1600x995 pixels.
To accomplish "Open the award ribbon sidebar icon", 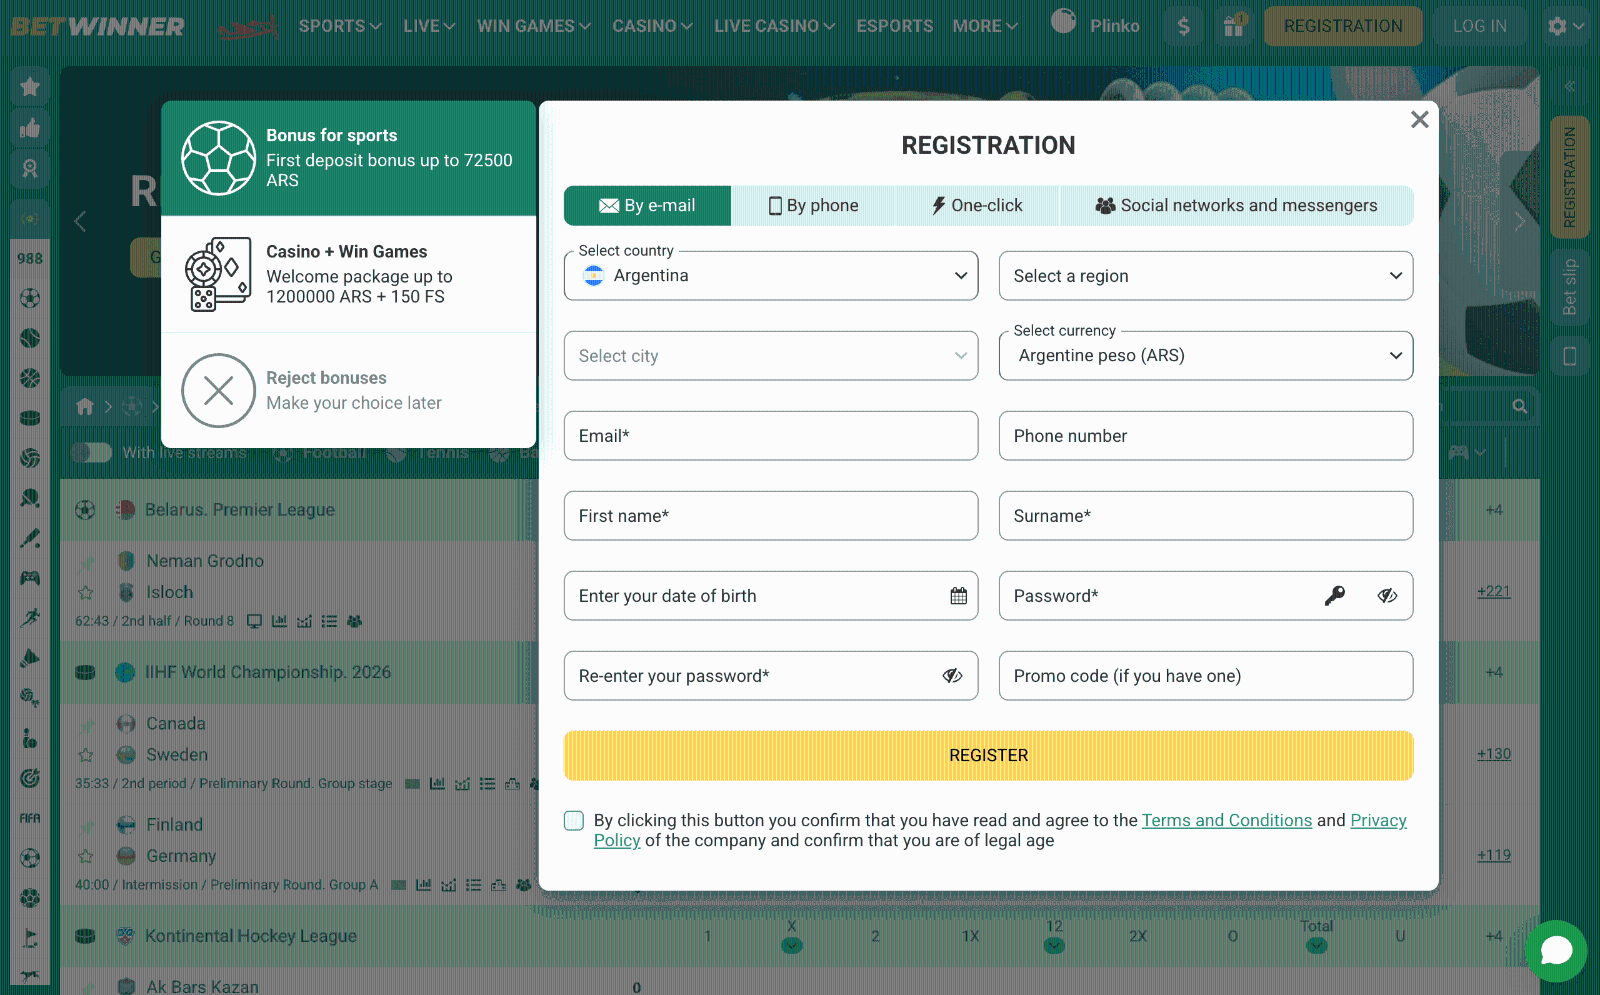I will click(30, 168).
